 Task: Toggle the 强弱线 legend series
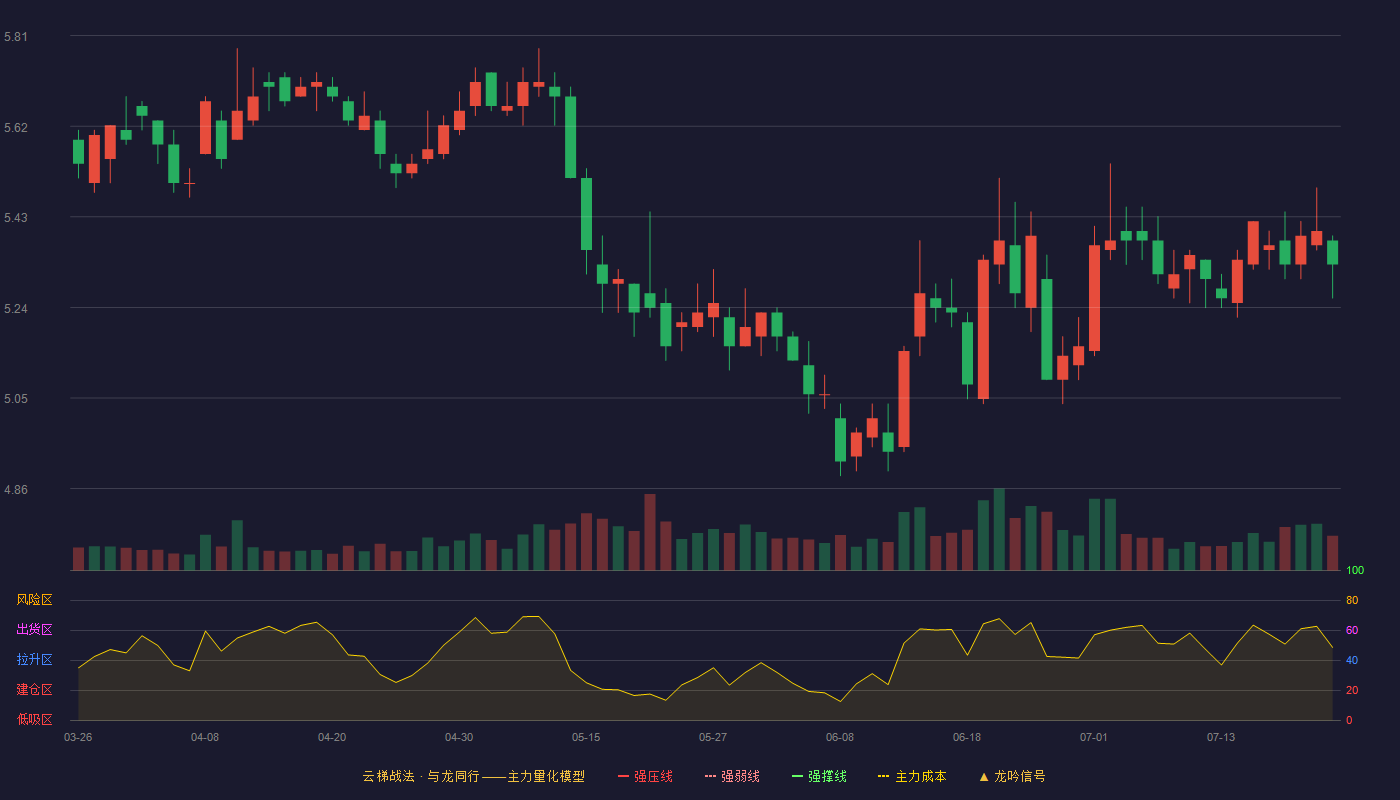tap(732, 776)
